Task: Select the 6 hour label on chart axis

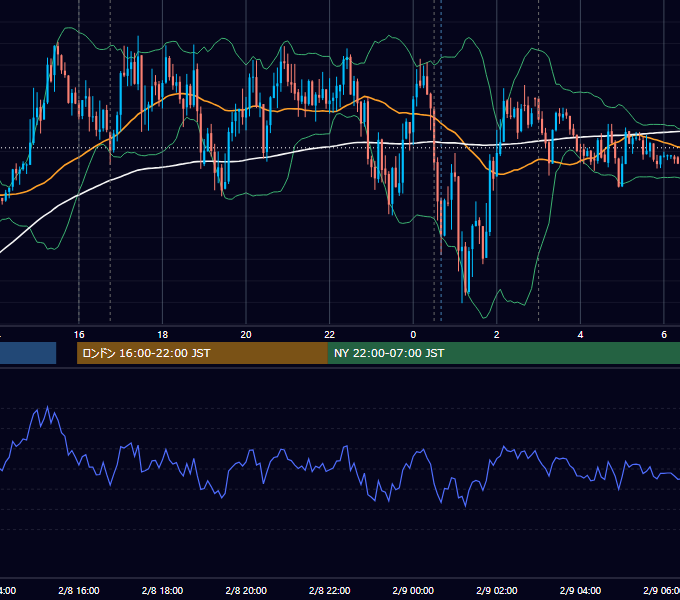Action: (664, 335)
